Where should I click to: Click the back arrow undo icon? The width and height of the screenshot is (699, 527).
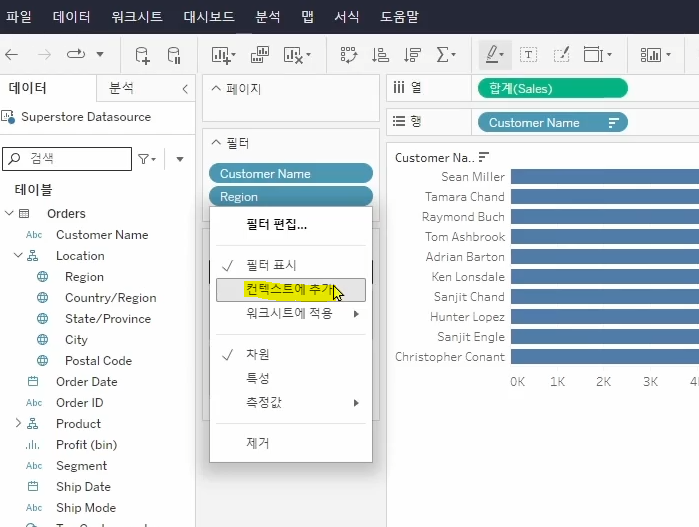coord(12,55)
